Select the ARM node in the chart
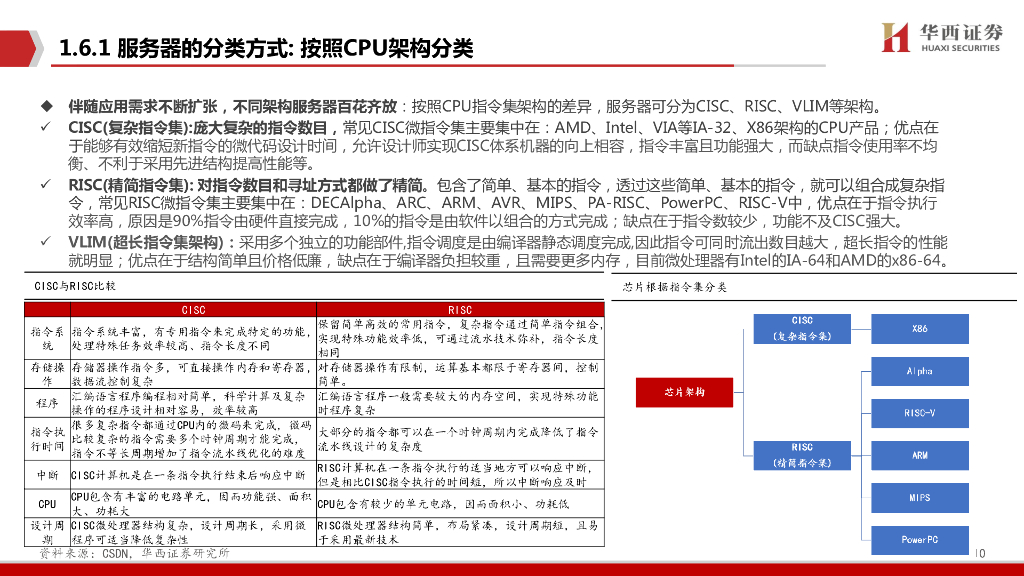The image size is (1024, 576). pyautogui.click(x=919, y=455)
